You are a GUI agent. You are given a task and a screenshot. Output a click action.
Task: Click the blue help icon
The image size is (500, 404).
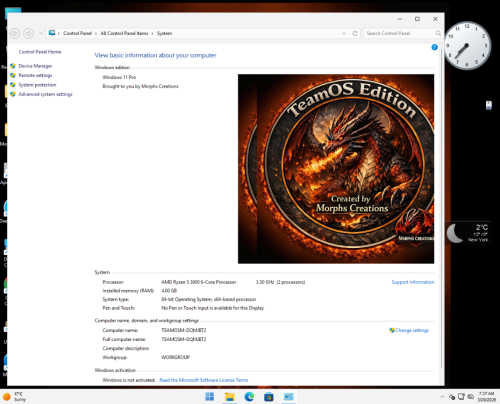pos(434,47)
